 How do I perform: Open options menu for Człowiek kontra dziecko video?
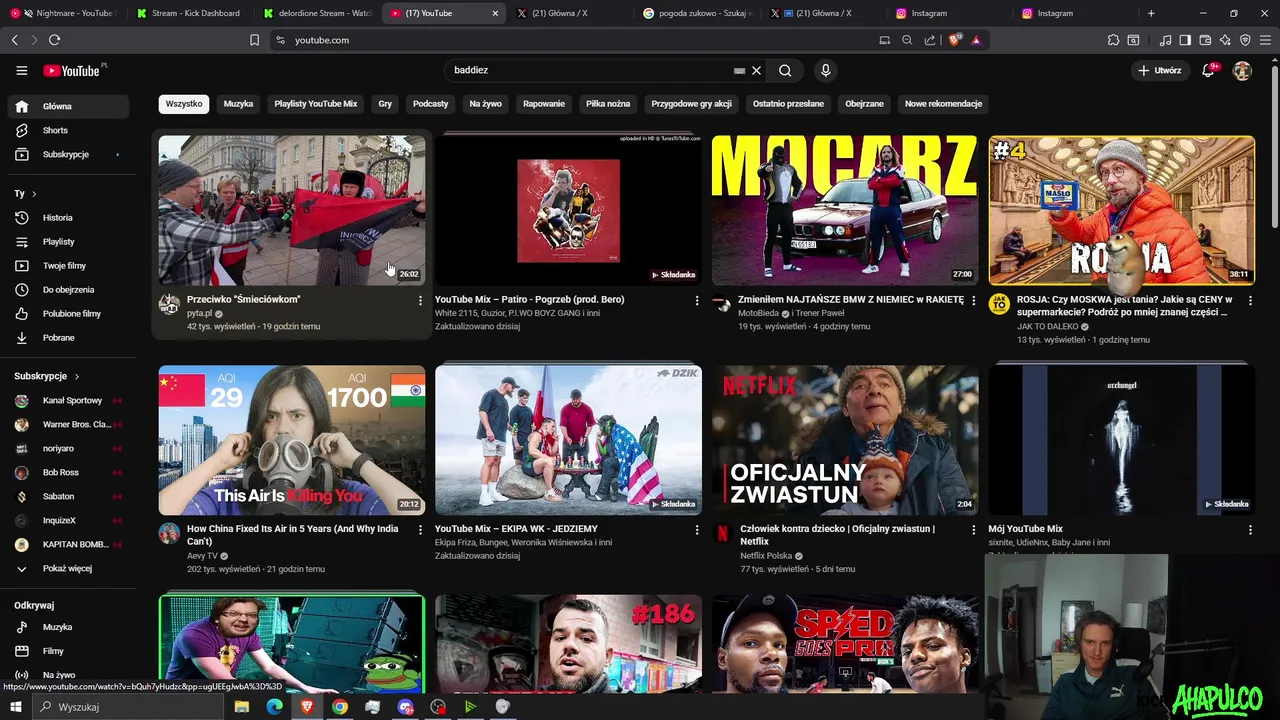[973, 529]
